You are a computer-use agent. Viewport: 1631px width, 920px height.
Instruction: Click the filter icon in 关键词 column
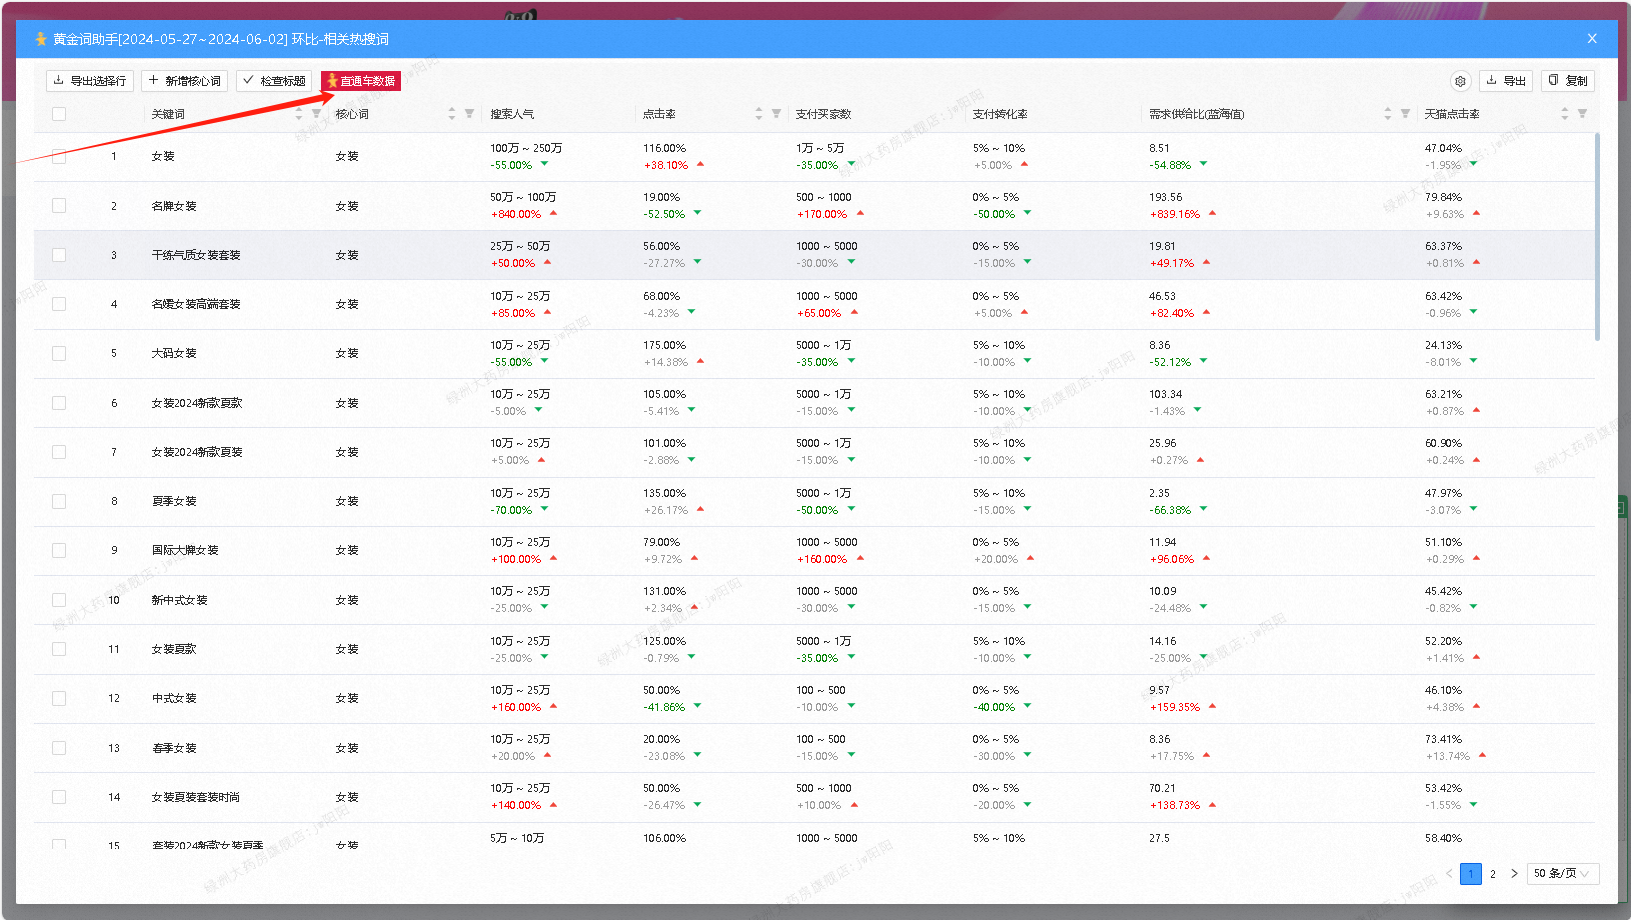[x=316, y=114]
